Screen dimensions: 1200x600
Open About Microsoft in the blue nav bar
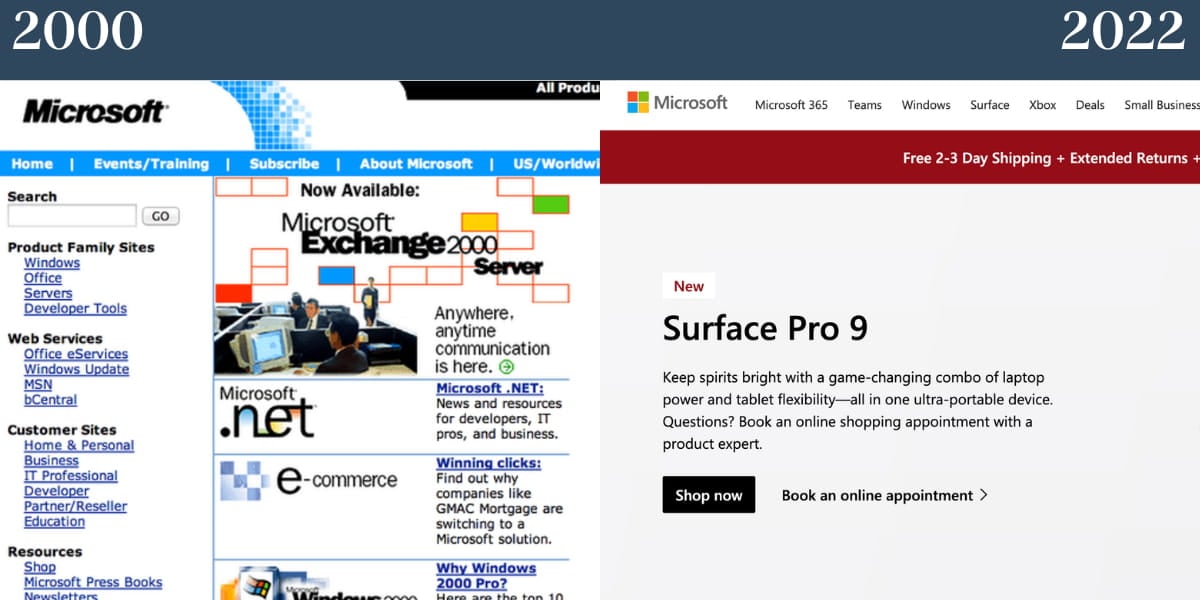tap(416, 164)
